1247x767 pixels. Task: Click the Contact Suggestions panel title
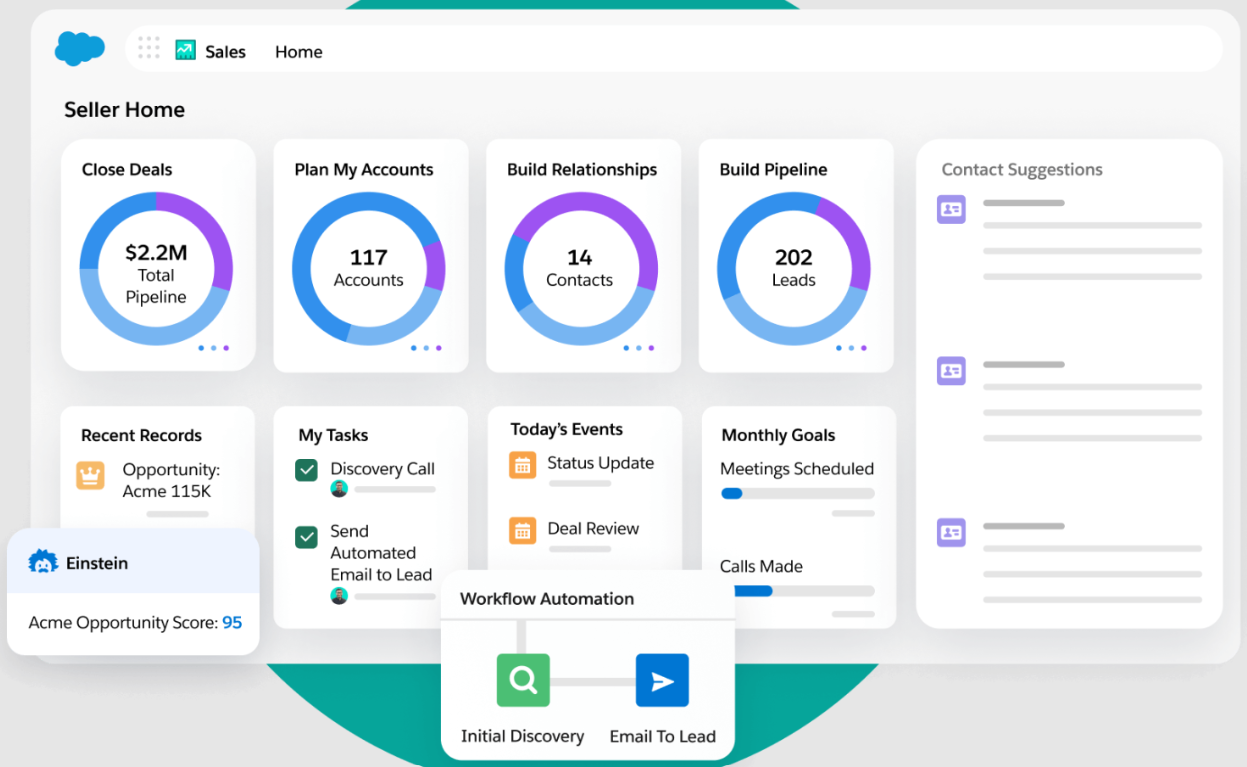pyautogui.click(x=1022, y=170)
